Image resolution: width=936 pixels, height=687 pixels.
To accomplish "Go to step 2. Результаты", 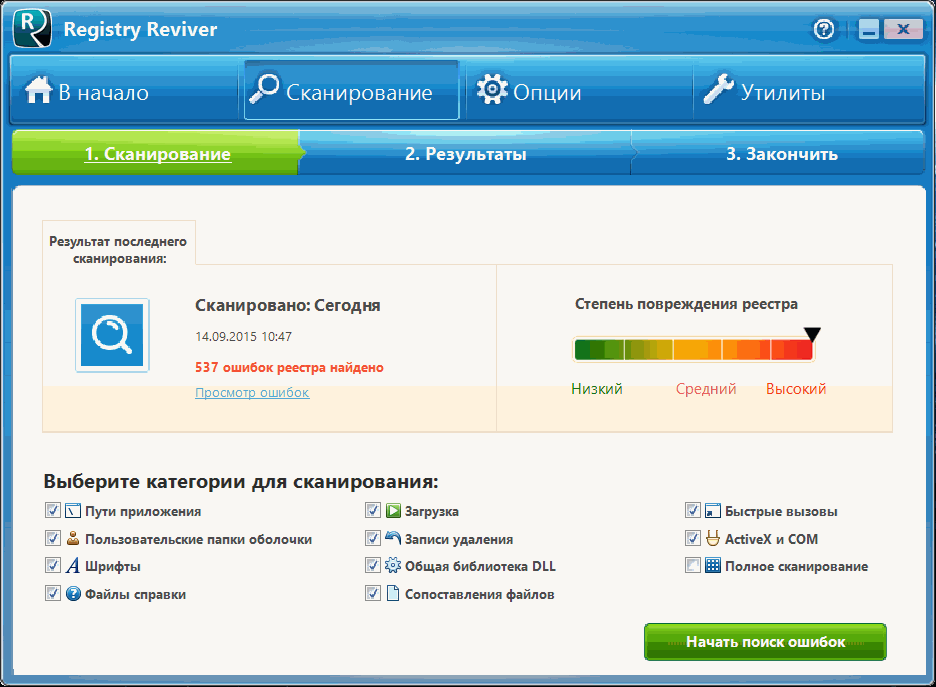I will 466,153.
